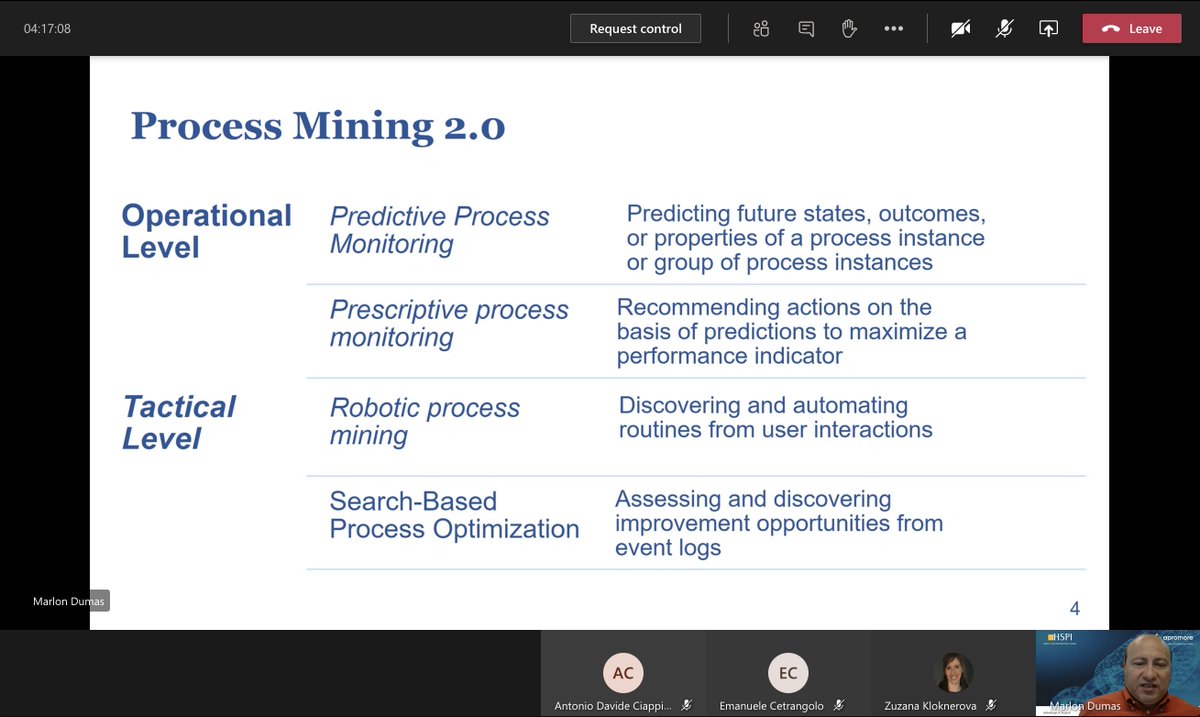The image size is (1200, 717).
Task: Select Antonio Davide Ciappi participant tile
Action: (x=623, y=673)
